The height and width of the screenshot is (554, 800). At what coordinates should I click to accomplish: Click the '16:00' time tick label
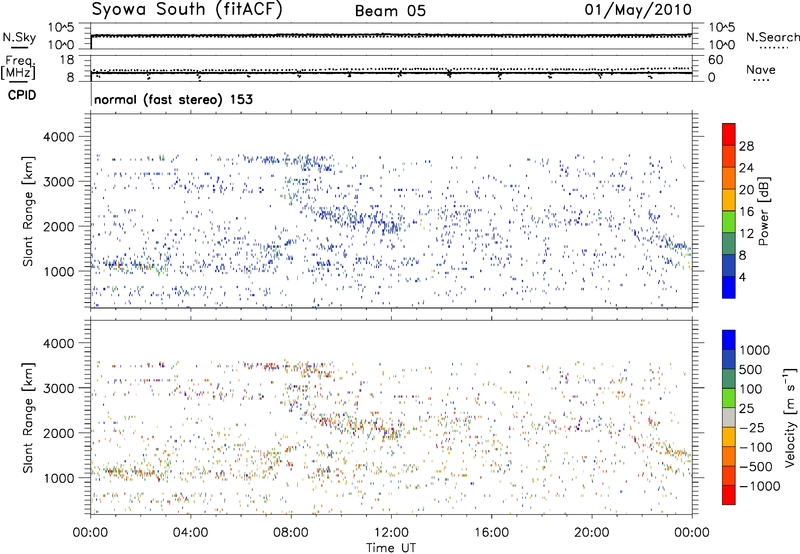tap(491, 532)
